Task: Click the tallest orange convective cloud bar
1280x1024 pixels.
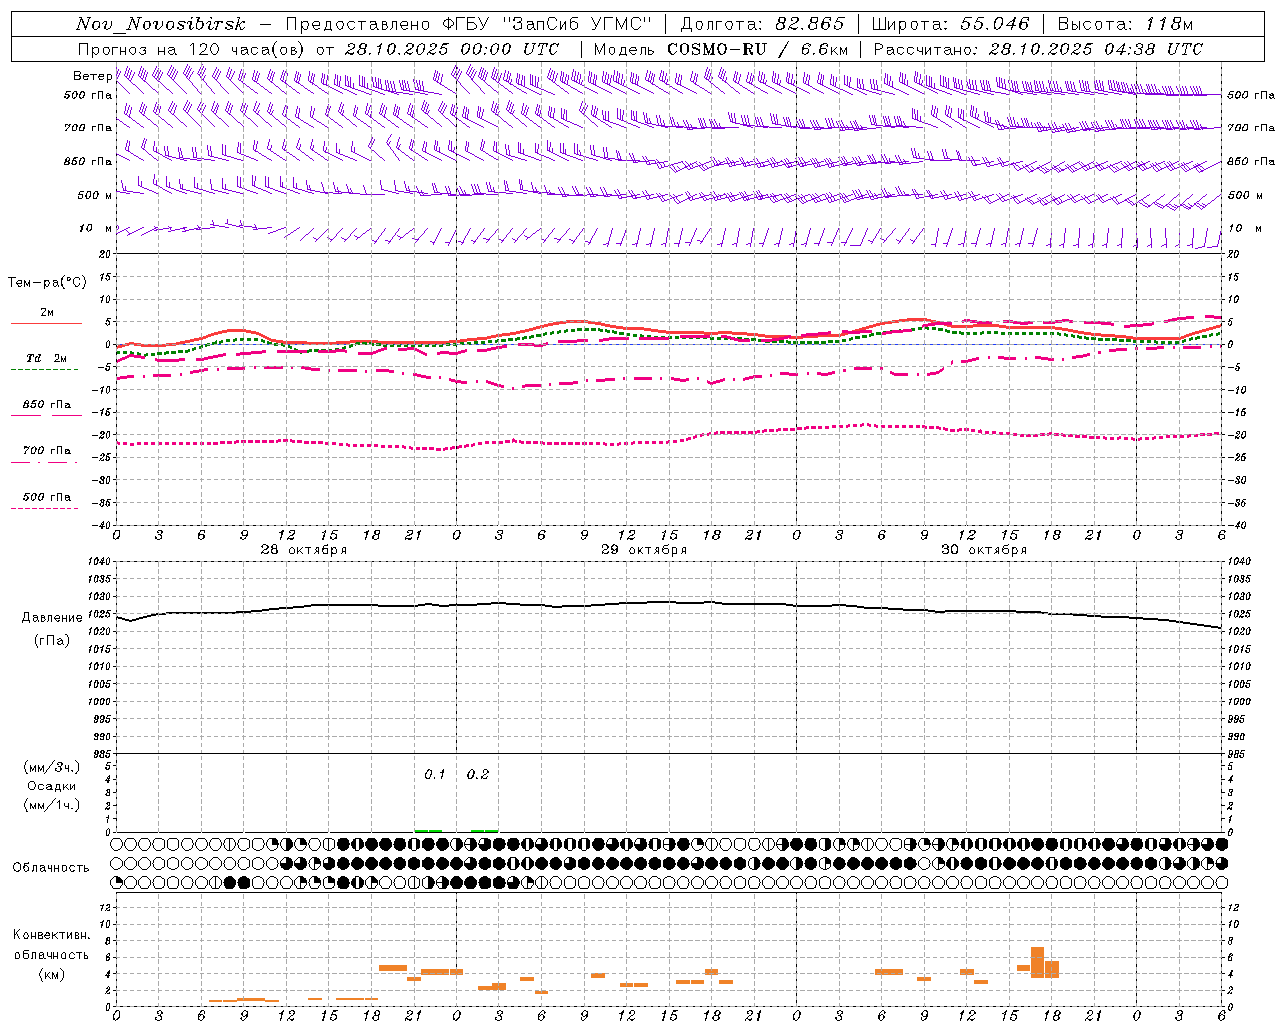Action: tap(1037, 962)
